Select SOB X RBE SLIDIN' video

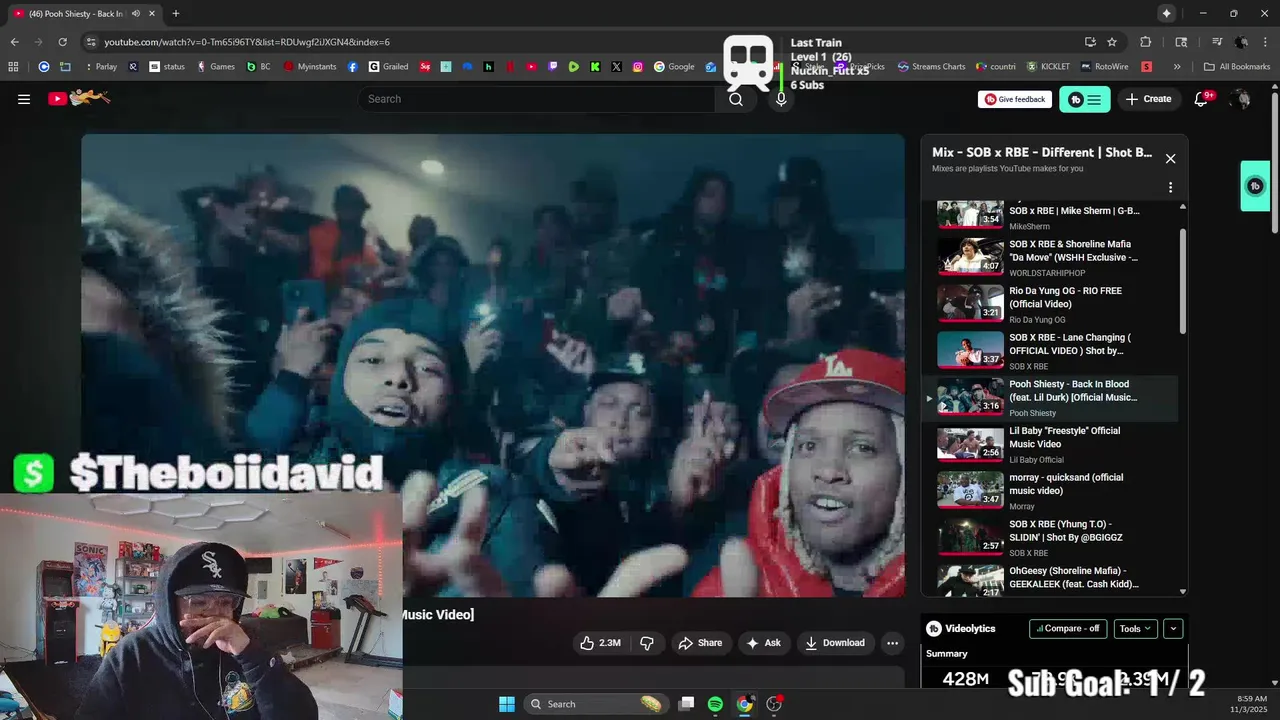tap(1050, 538)
